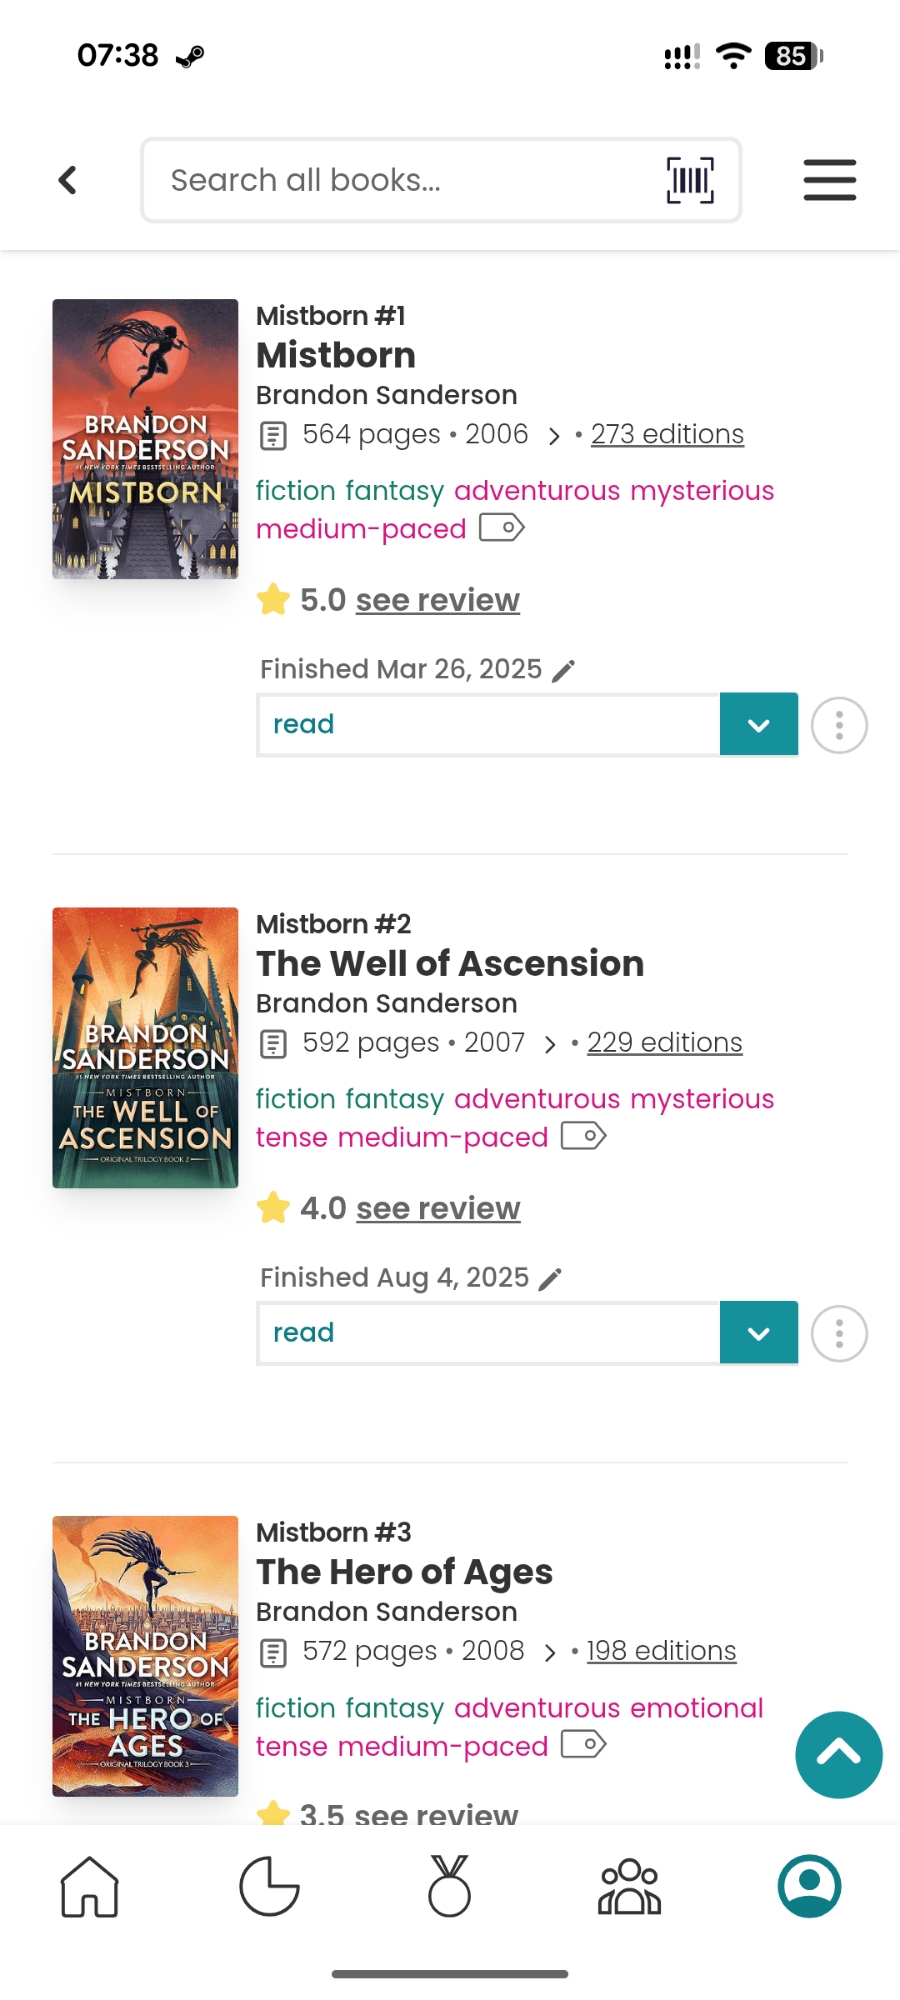Expand The Hero of Ages edition chevron

click(550, 1652)
